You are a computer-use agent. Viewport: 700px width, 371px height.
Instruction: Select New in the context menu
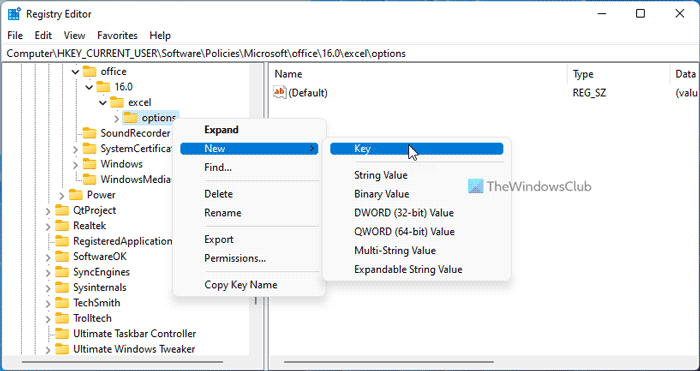pyautogui.click(x=249, y=149)
